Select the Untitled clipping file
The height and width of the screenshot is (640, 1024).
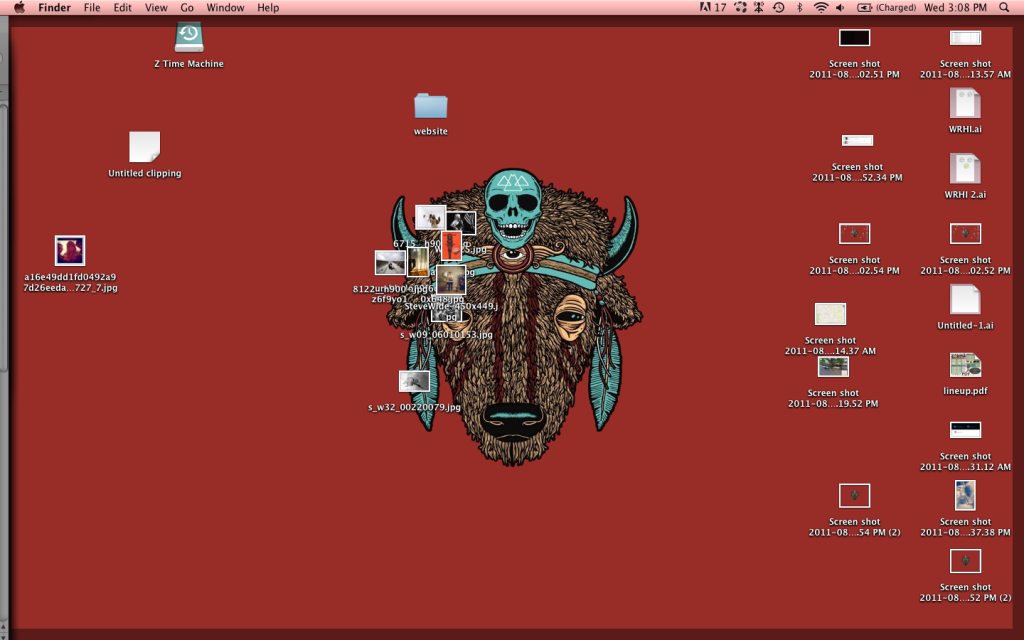click(x=144, y=147)
